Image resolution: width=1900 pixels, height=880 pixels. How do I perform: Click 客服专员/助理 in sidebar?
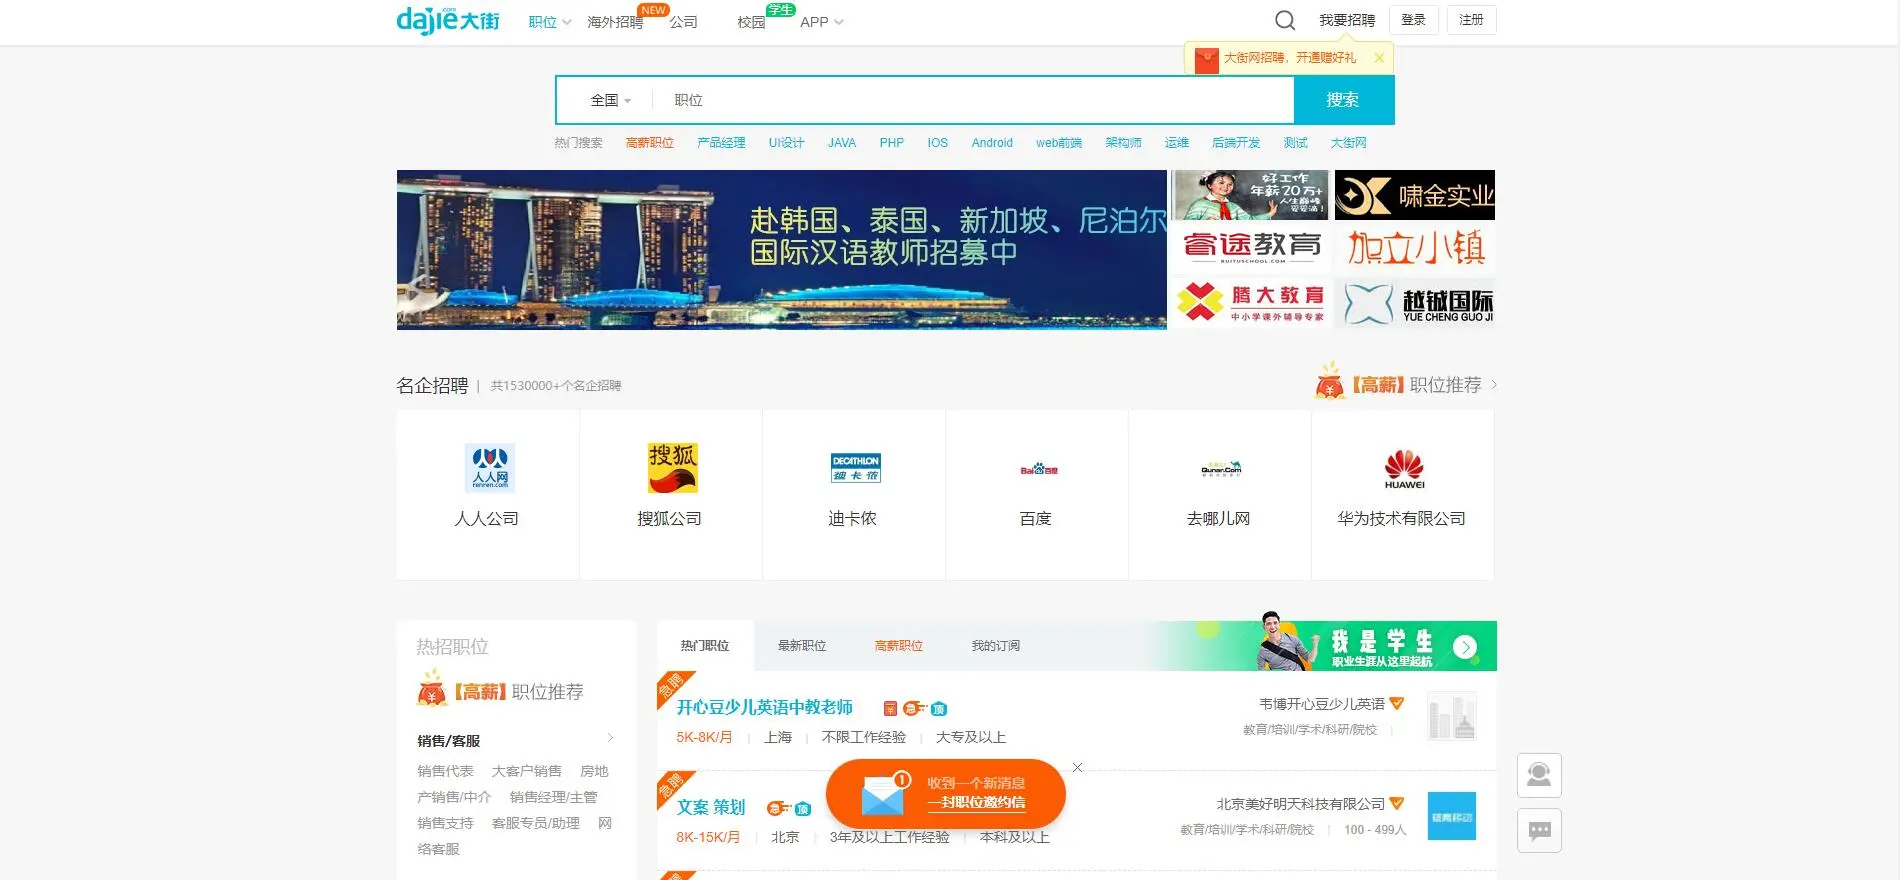click(x=536, y=823)
